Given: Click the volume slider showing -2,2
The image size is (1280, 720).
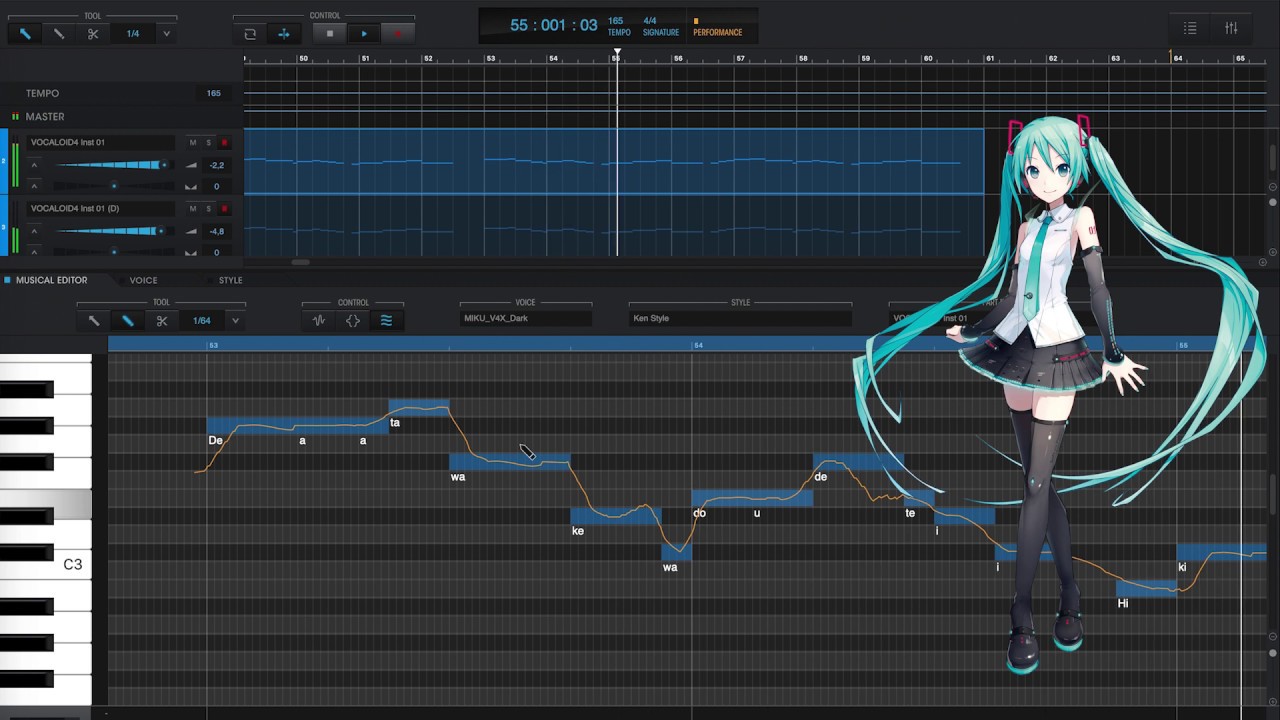Looking at the screenshot, I should click(113, 165).
